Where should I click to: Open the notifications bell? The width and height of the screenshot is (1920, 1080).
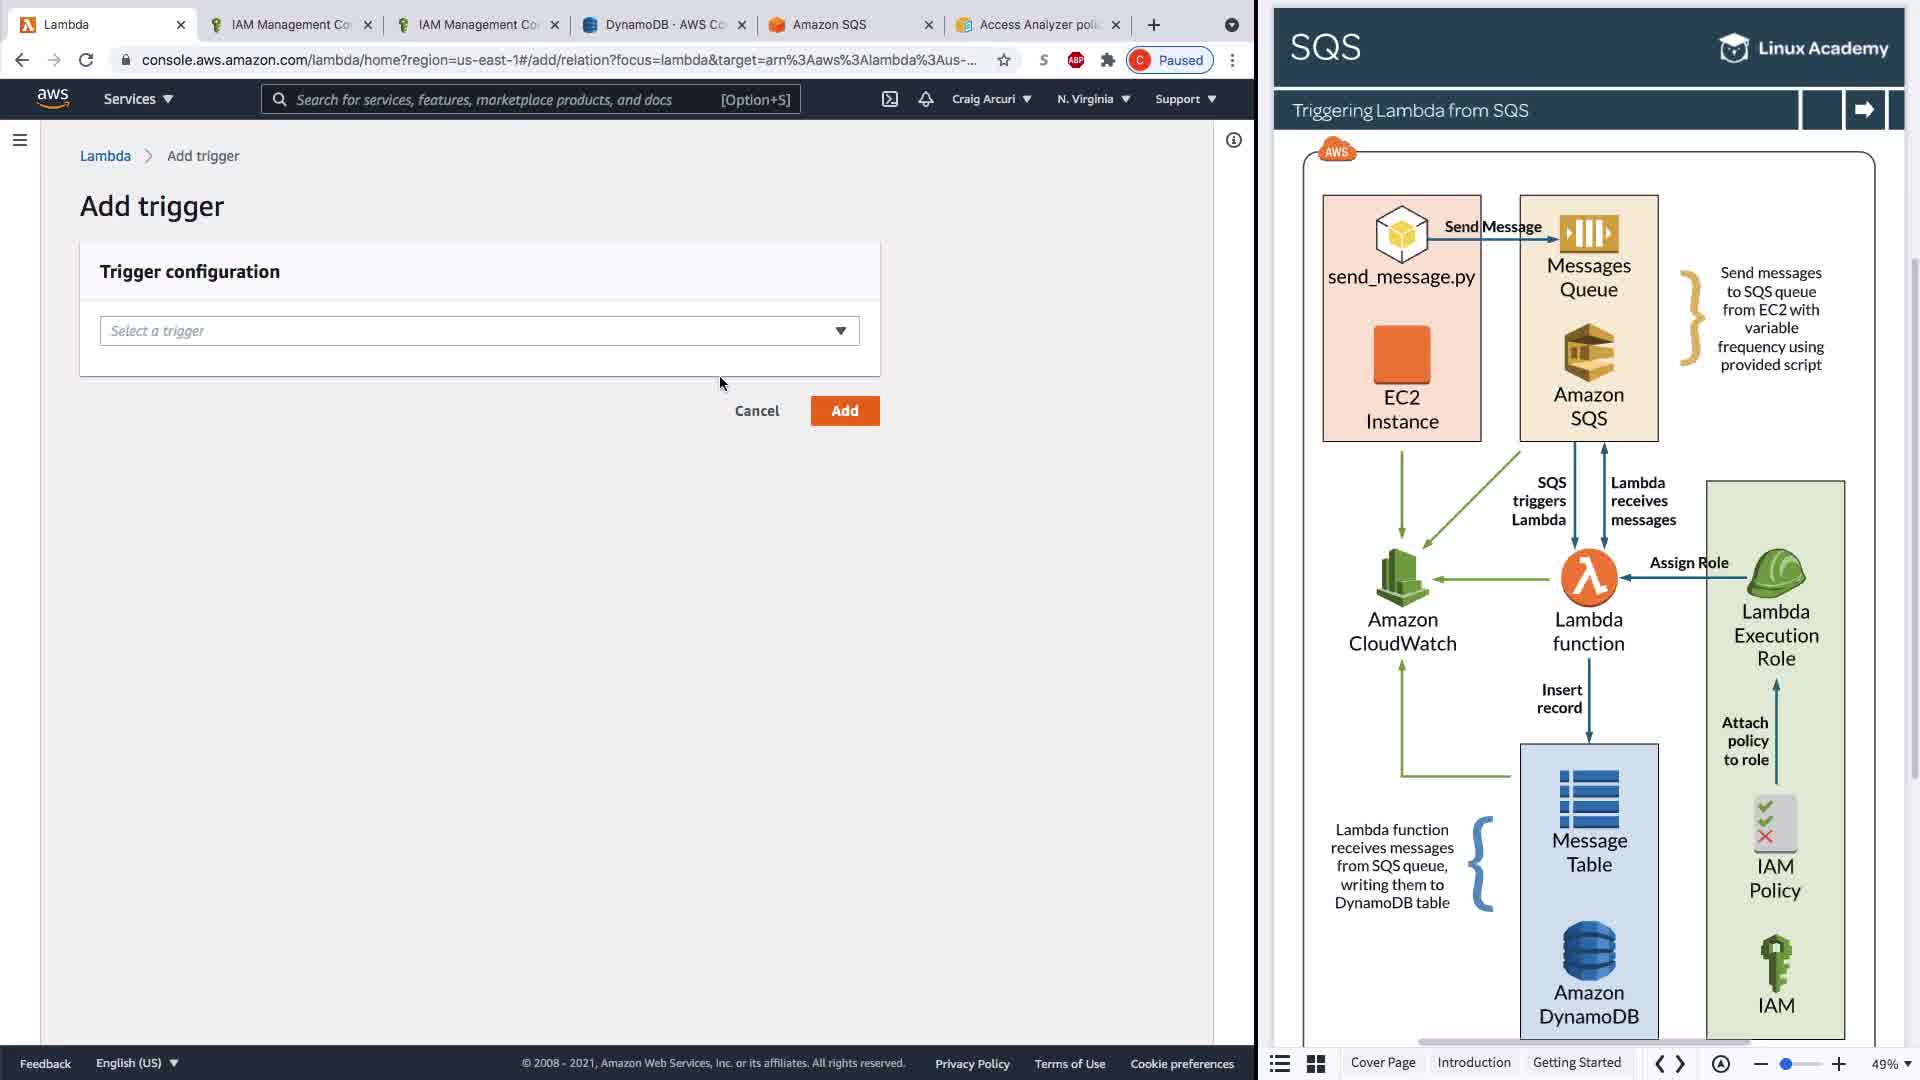pos(925,99)
